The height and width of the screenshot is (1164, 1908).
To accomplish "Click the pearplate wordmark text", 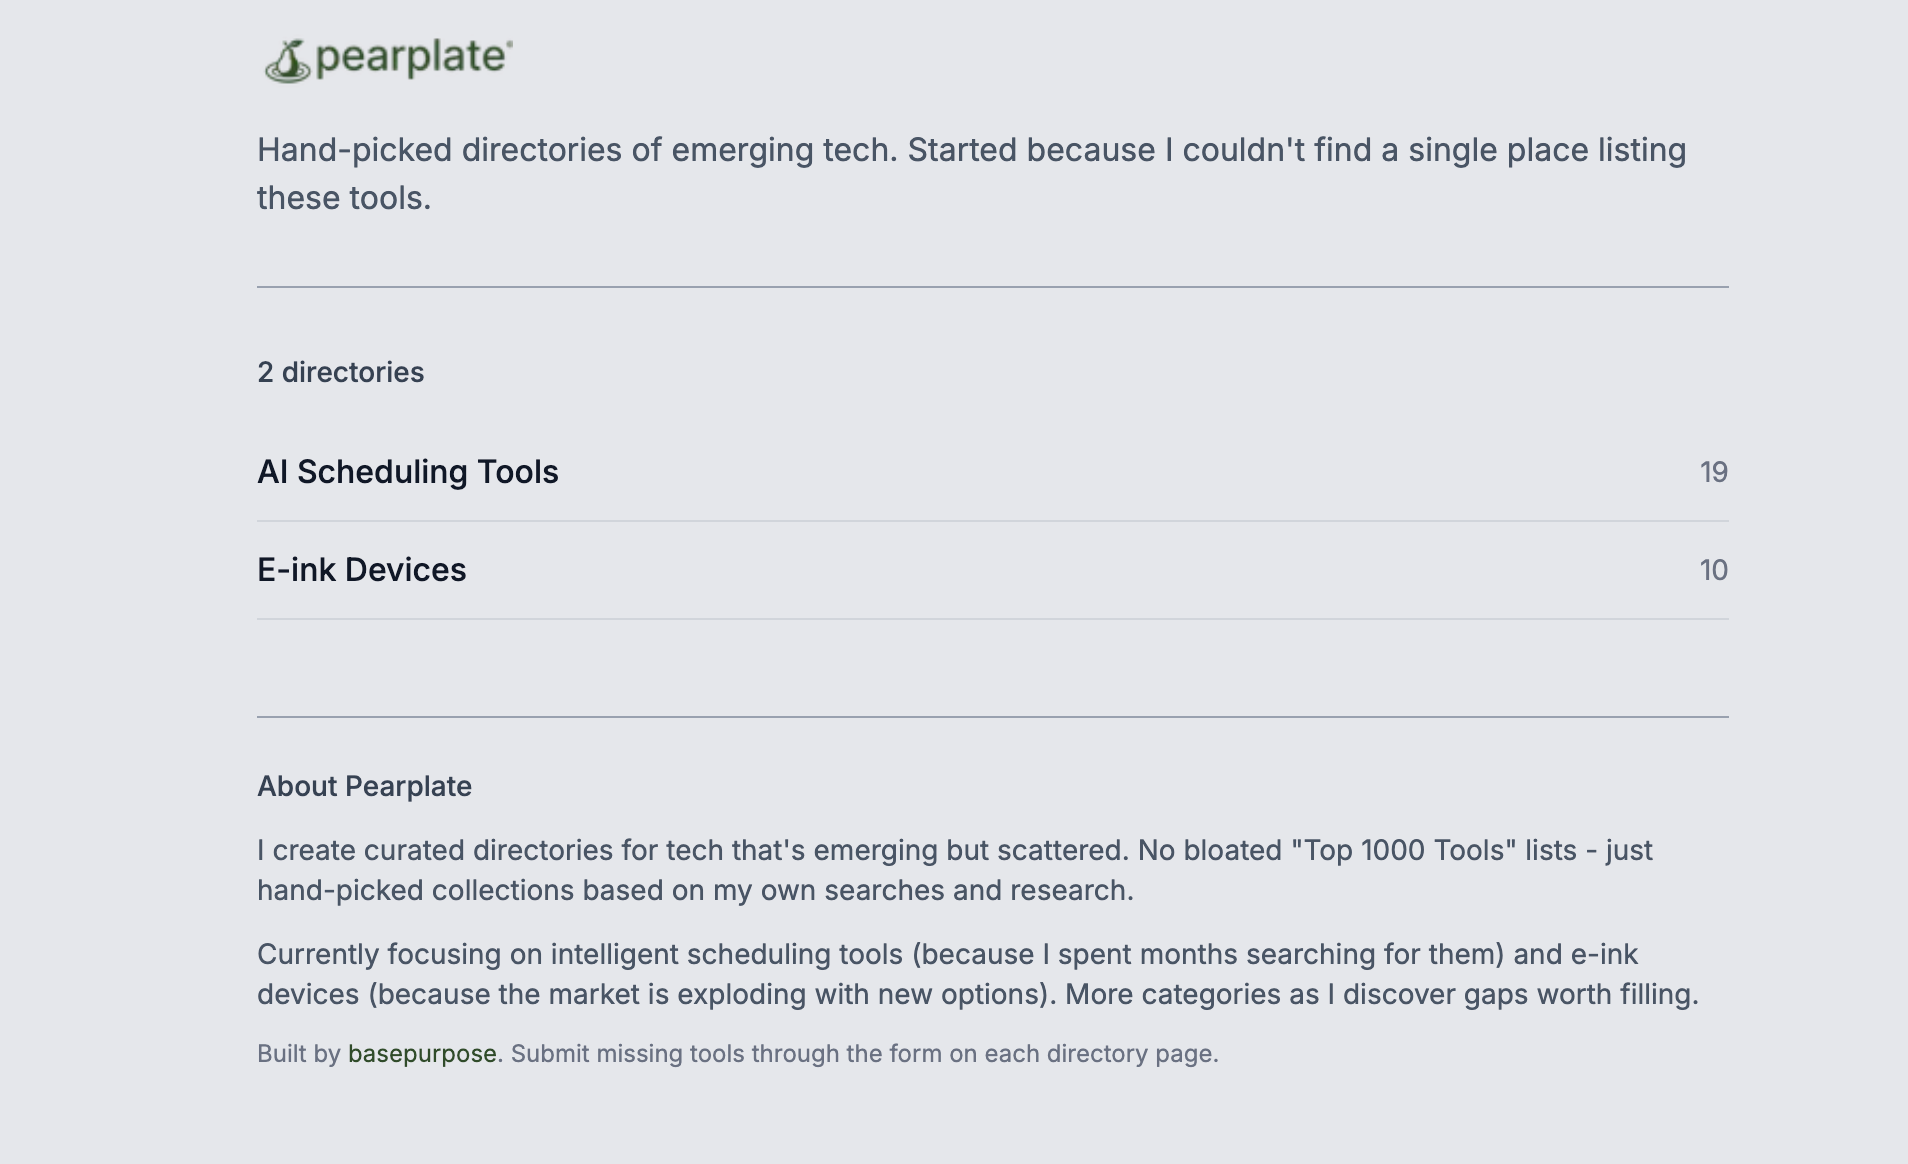I will (x=409, y=58).
